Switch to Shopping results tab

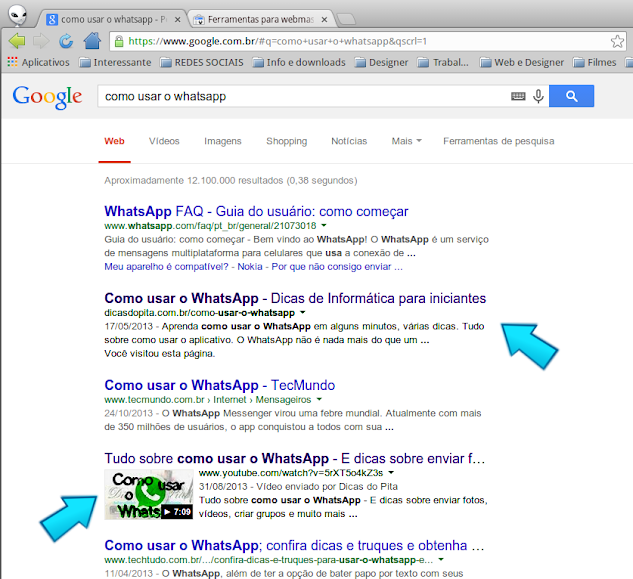(287, 141)
